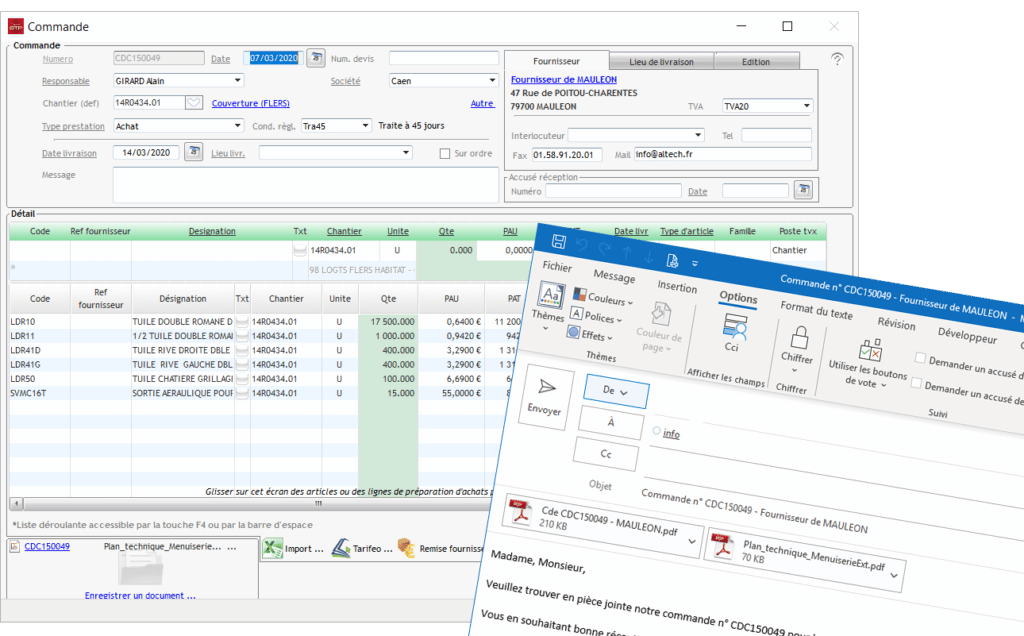Click the Envoyer send icon in Outlook
The height and width of the screenshot is (636, 1024).
click(547, 387)
